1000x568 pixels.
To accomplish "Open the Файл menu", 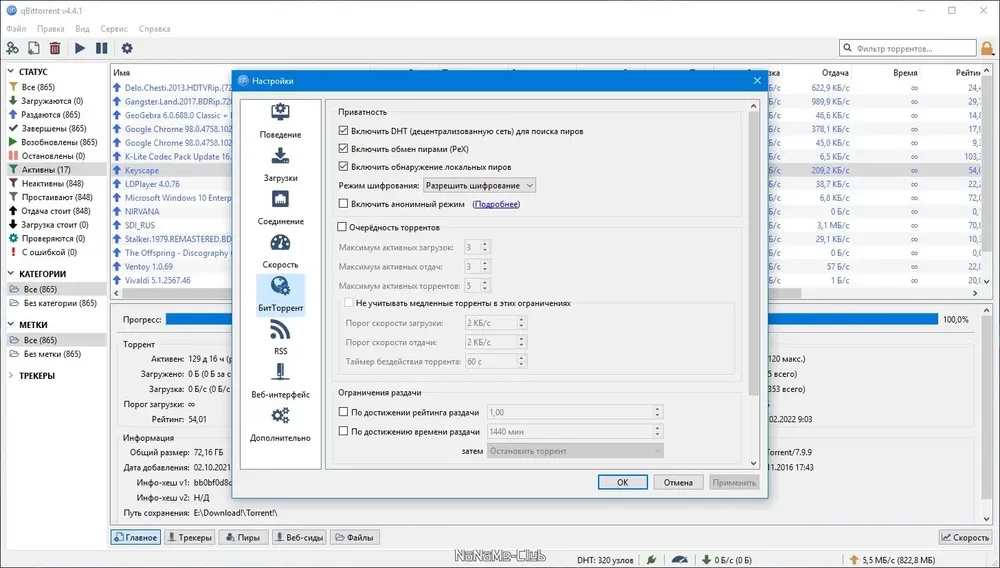I will click(x=16, y=29).
